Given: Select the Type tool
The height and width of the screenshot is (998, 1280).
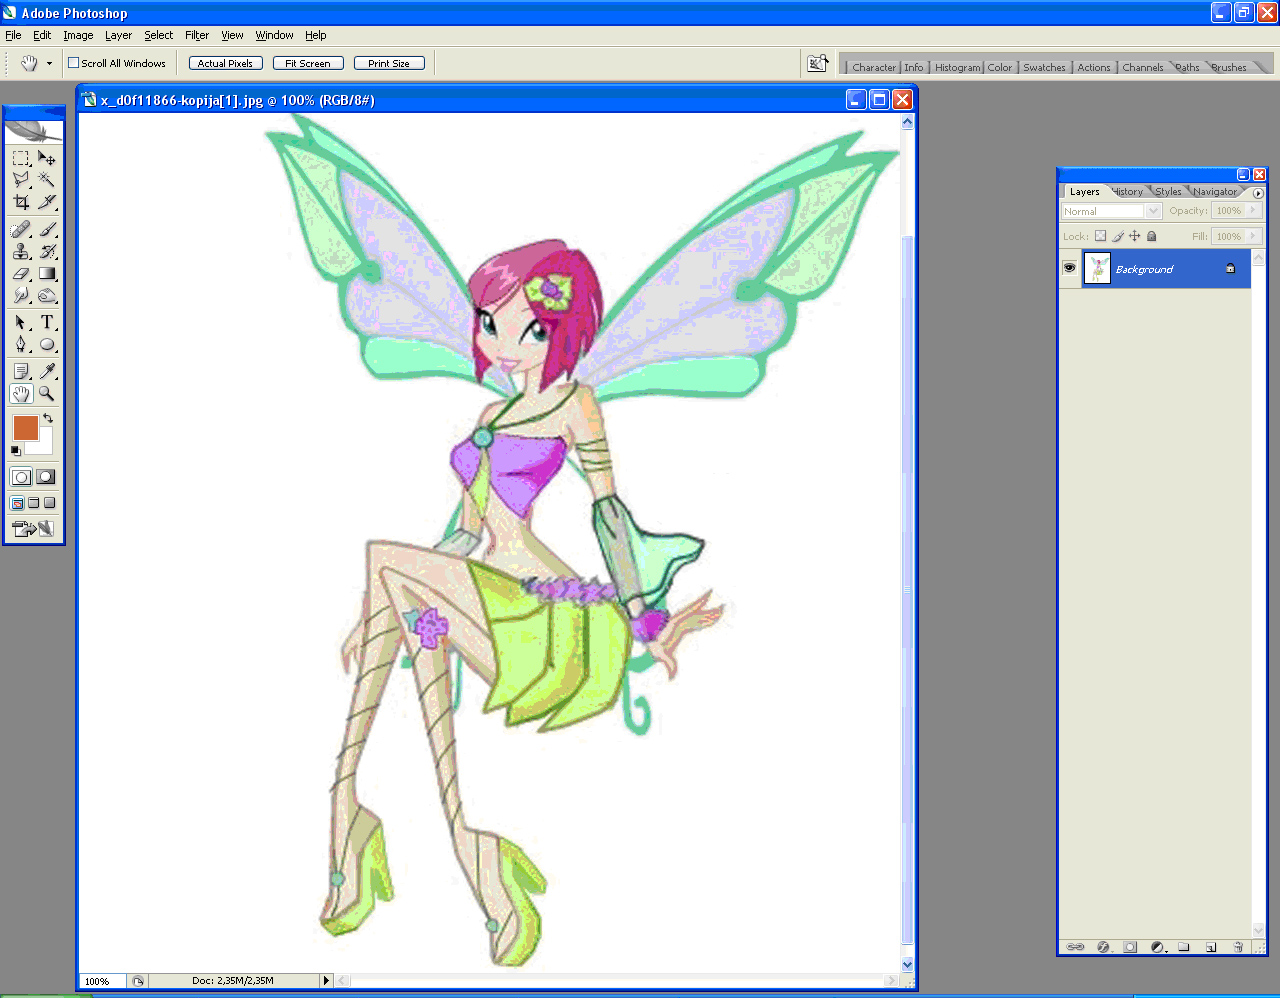Looking at the screenshot, I should pos(47,322).
